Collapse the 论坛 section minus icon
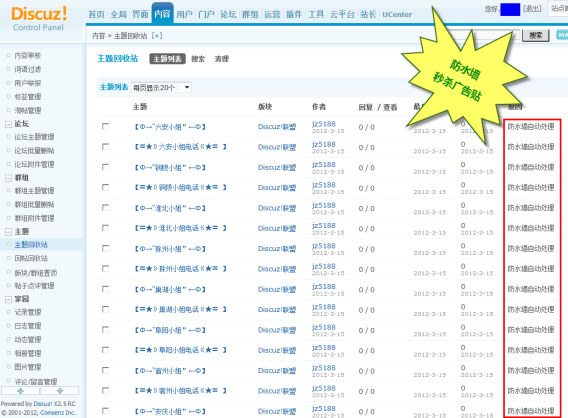568x418 pixels. pyautogui.click(x=8, y=124)
